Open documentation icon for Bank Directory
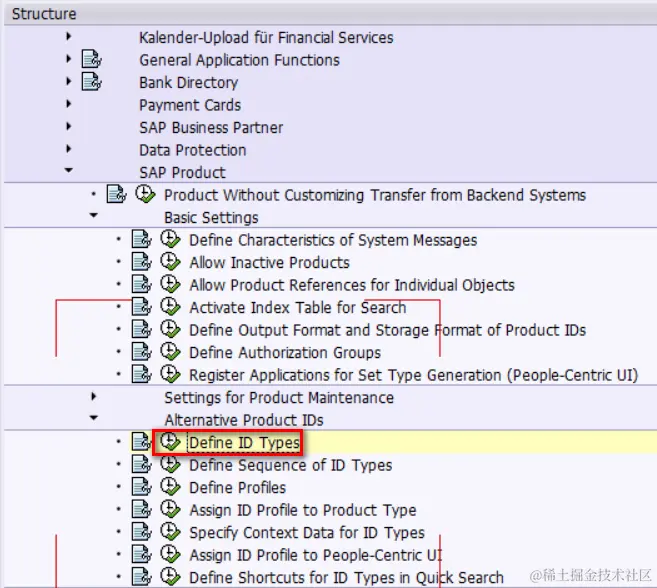The width and height of the screenshot is (657, 588). coord(91,81)
